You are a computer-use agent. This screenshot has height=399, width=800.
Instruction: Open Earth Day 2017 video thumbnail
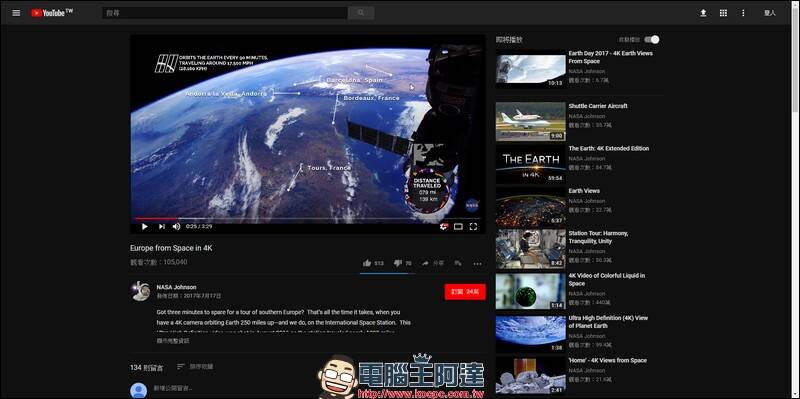pos(531,68)
